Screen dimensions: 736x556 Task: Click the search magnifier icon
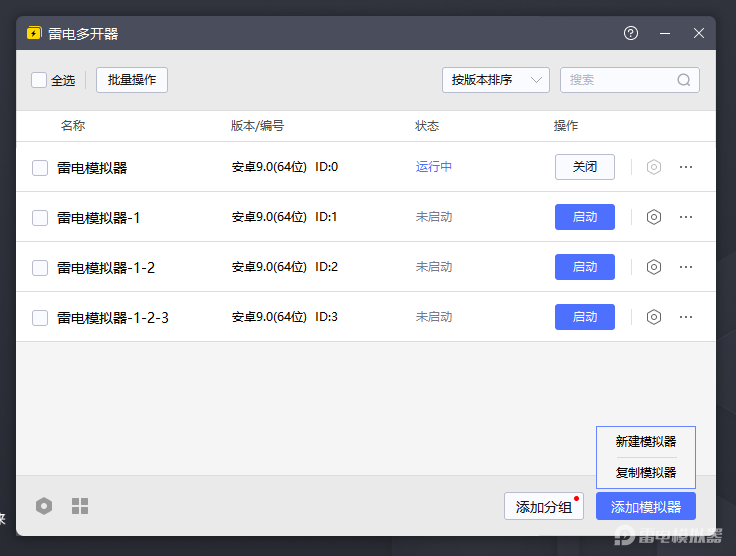click(684, 80)
